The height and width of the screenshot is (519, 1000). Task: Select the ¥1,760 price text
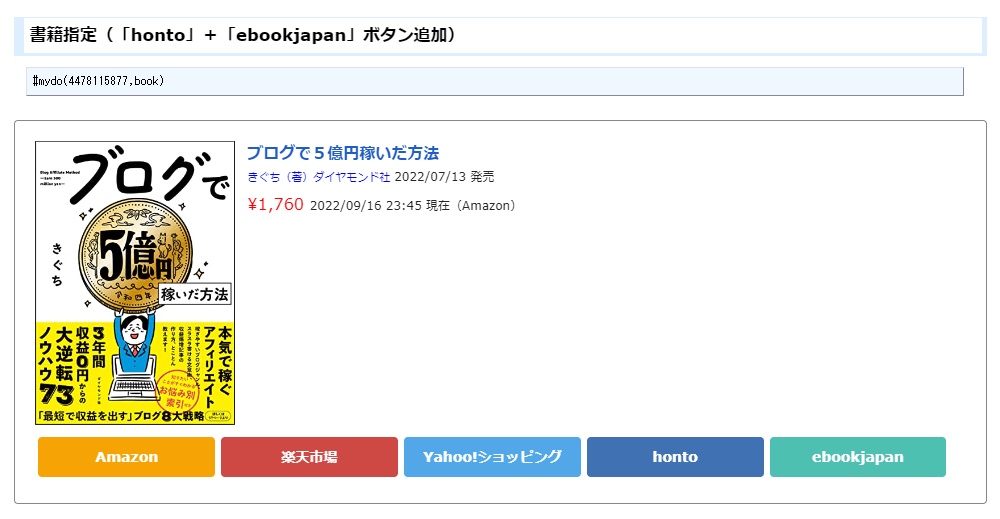pos(276,204)
